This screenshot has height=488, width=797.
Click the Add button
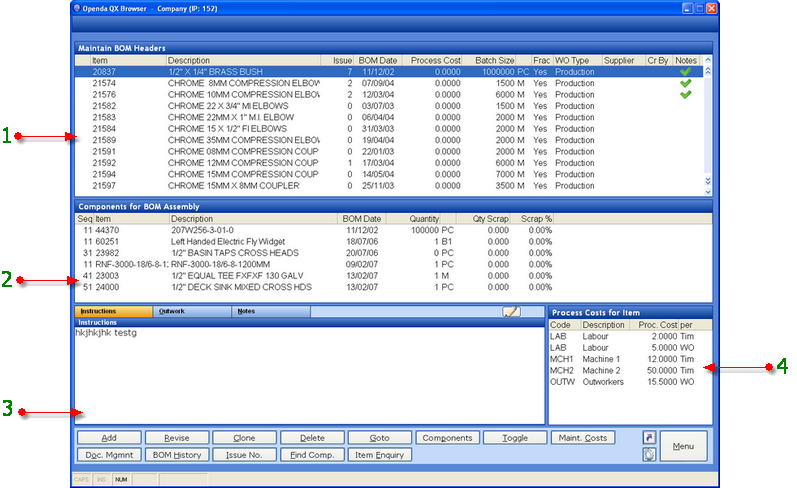point(109,438)
